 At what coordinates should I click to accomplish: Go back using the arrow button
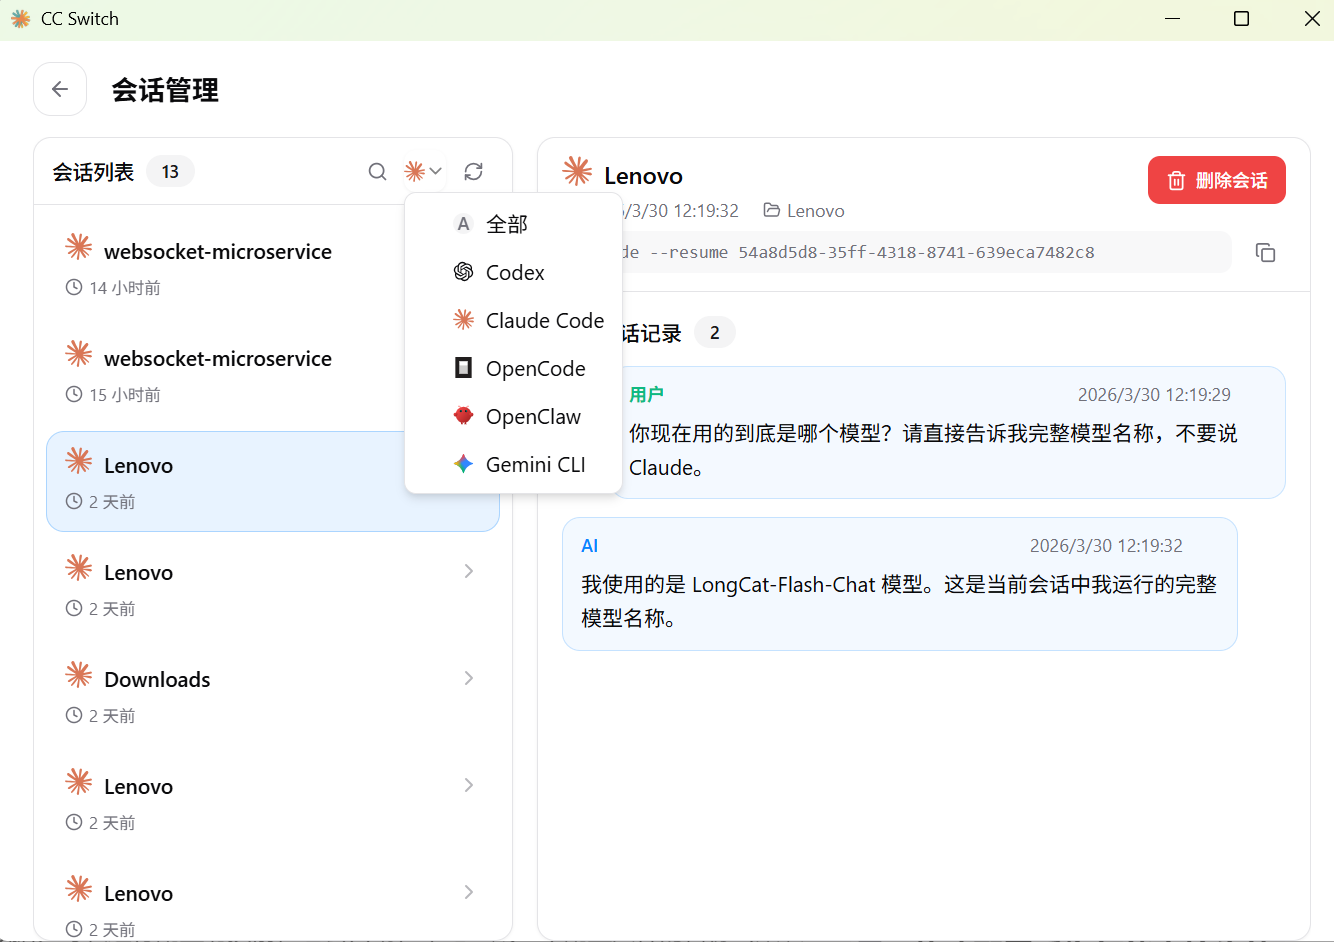(x=60, y=89)
